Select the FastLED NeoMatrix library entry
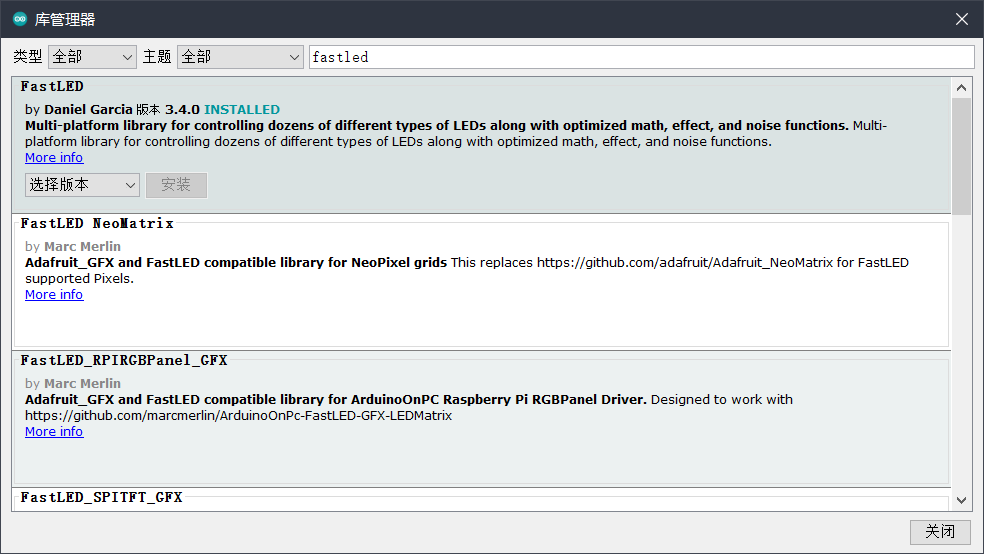984x554 pixels. pos(481,282)
